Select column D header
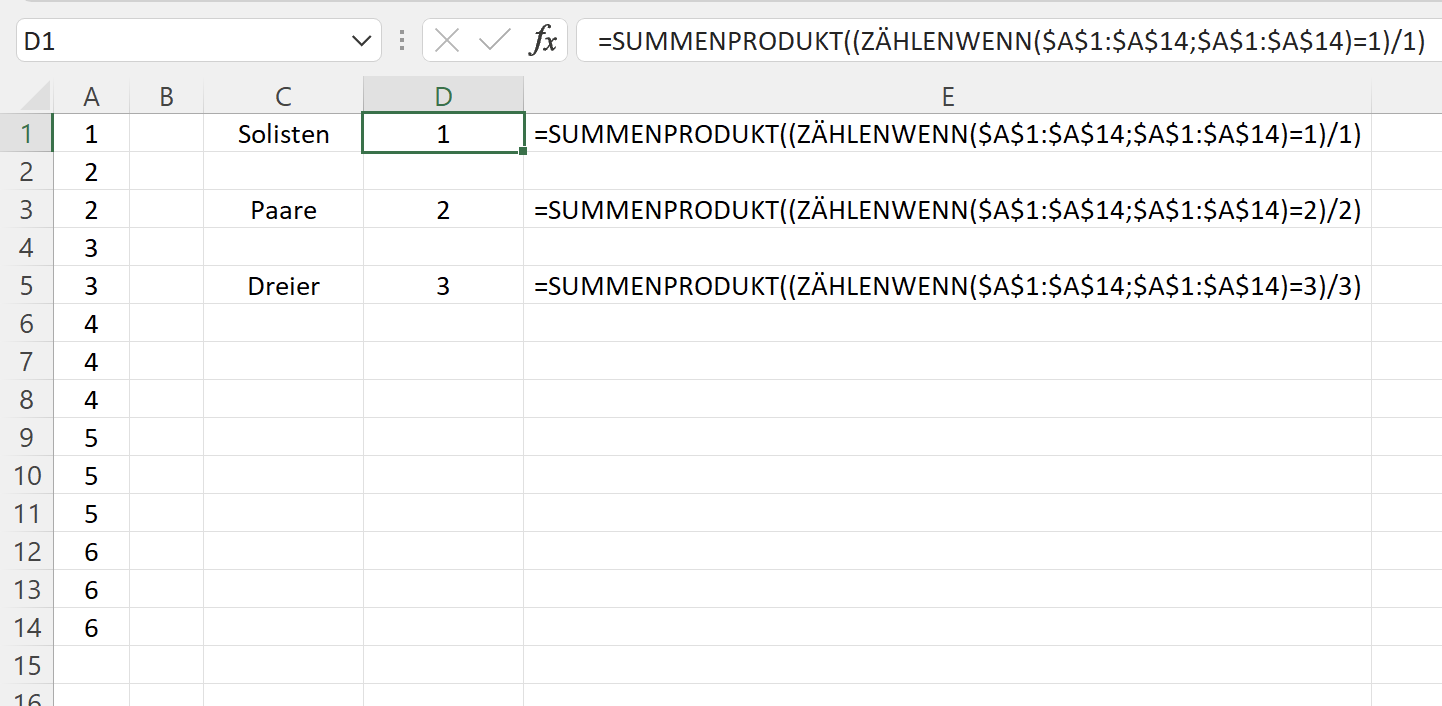 pyautogui.click(x=443, y=96)
